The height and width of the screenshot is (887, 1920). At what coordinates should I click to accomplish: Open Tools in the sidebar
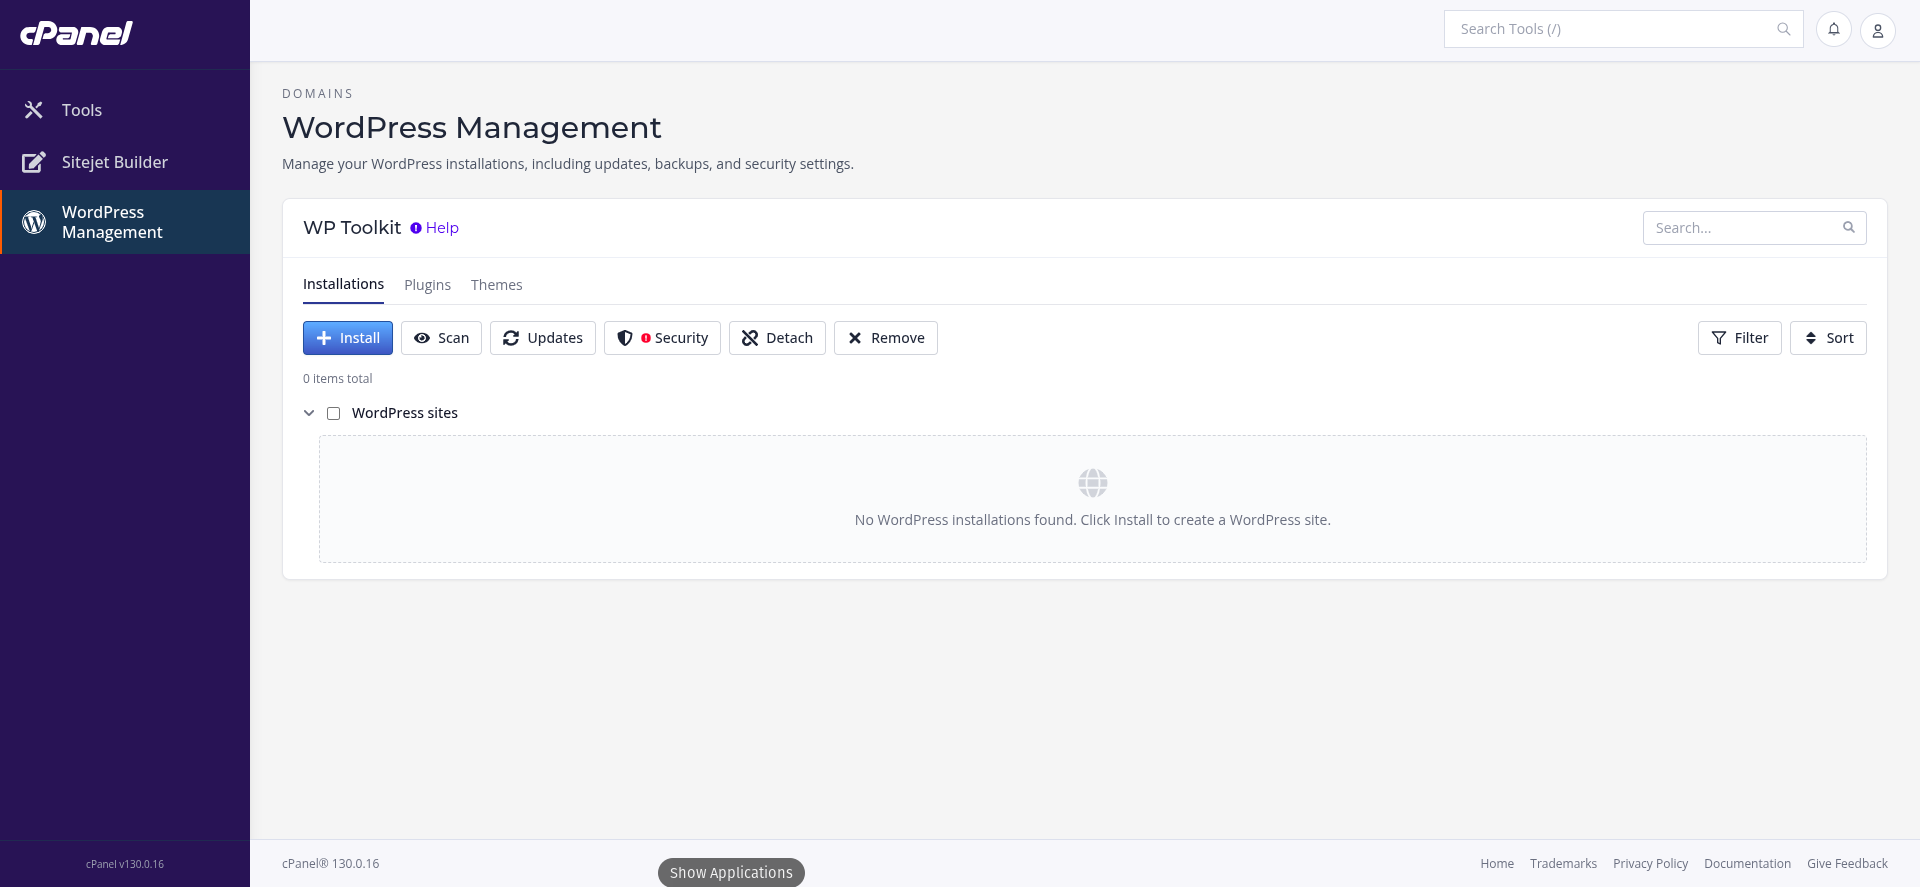[x=125, y=110]
